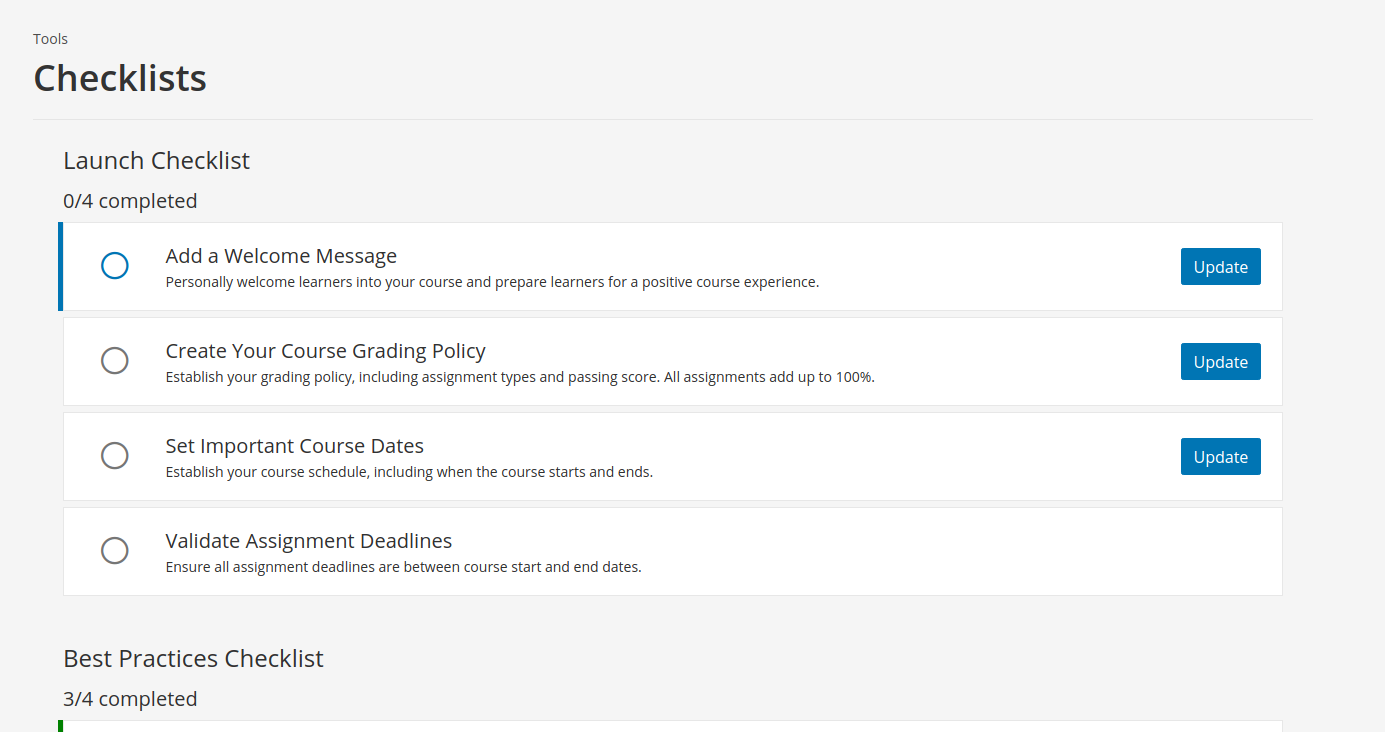Screen dimensions: 1385x732
Task: Click the grading policy description text
Action: [x=520, y=377]
